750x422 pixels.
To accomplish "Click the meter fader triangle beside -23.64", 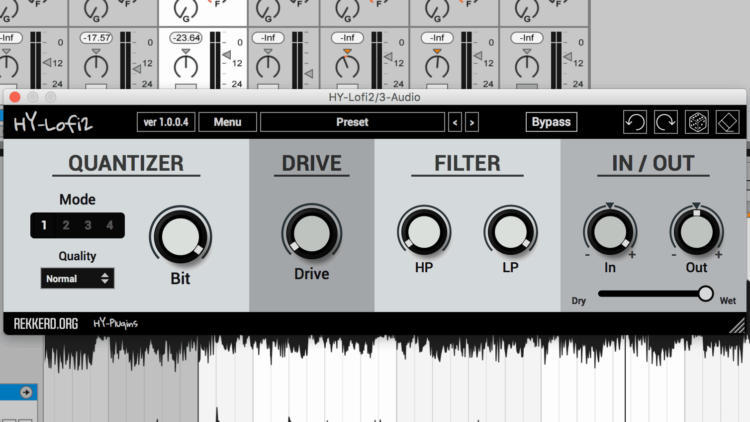I will pos(227,55).
